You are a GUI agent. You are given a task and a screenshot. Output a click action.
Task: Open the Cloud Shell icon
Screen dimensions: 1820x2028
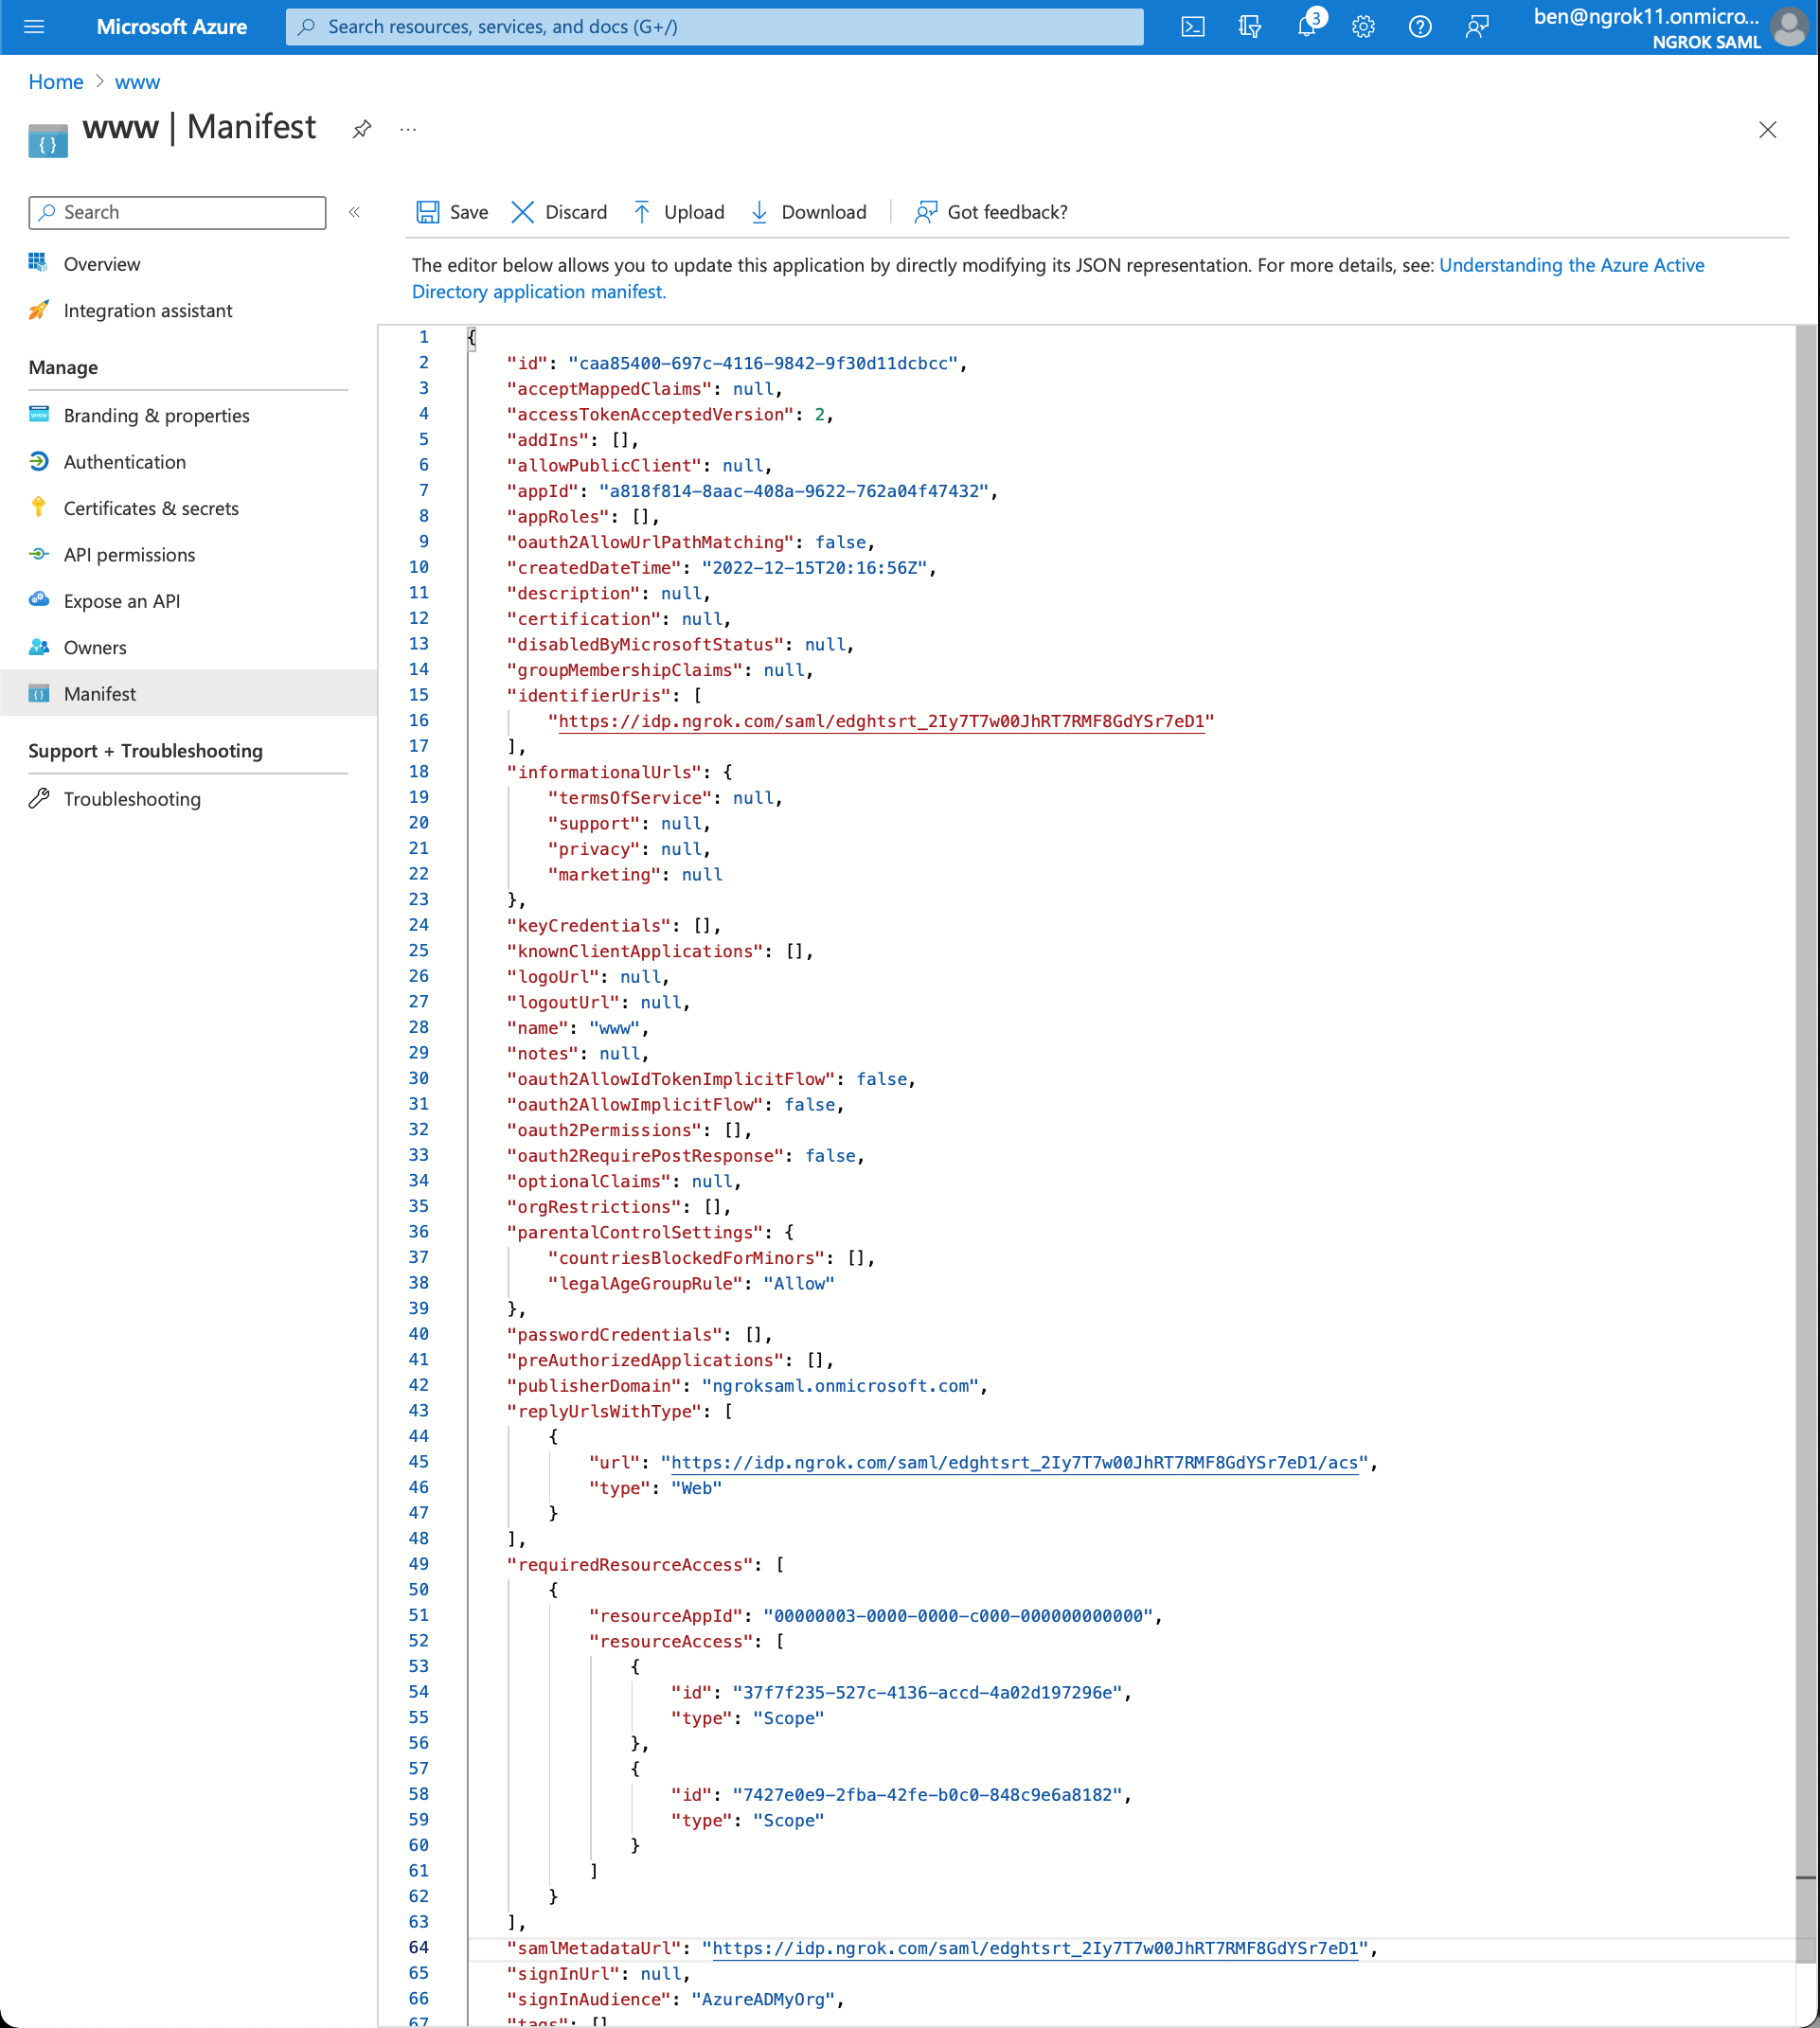(1192, 27)
